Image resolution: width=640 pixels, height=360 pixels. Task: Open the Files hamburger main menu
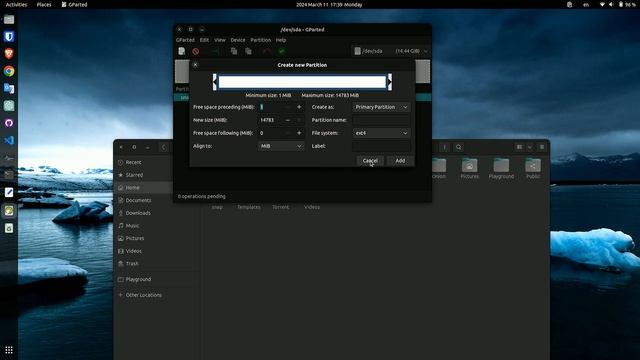pos(542,147)
